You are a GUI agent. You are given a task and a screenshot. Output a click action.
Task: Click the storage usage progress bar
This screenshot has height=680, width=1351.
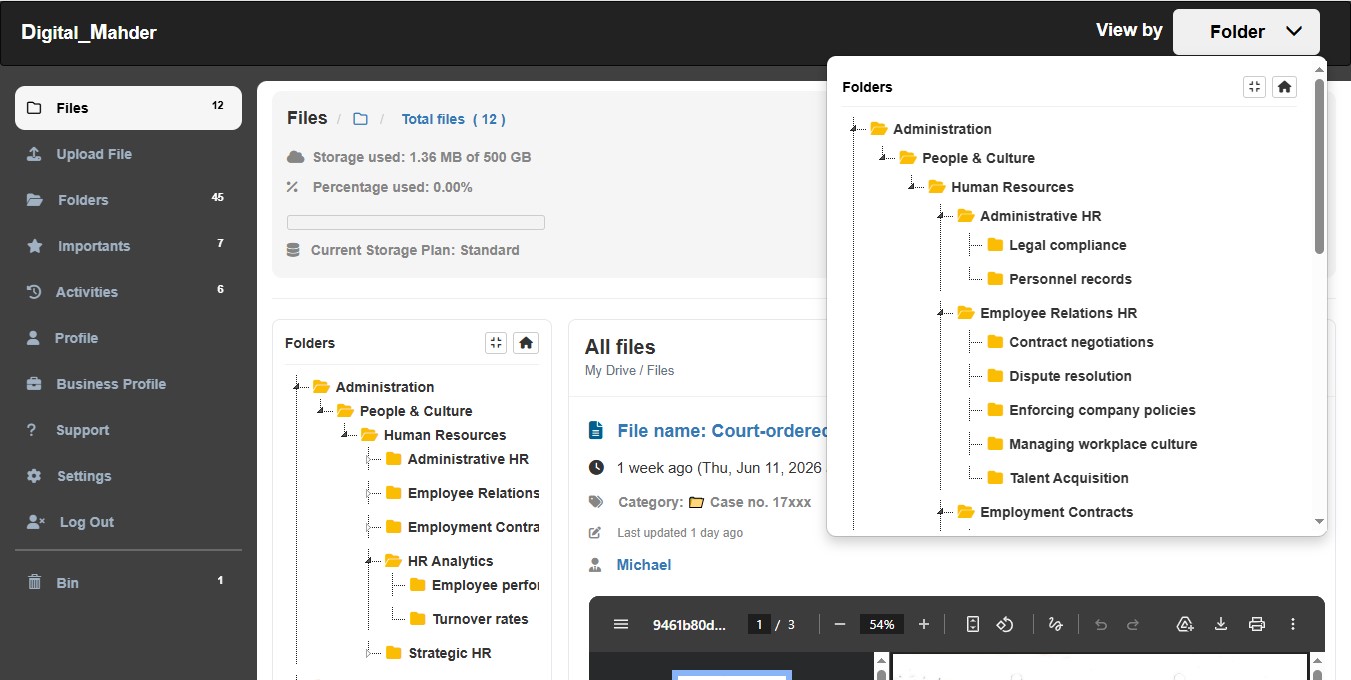pyautogui.click(x=416, y=222)
